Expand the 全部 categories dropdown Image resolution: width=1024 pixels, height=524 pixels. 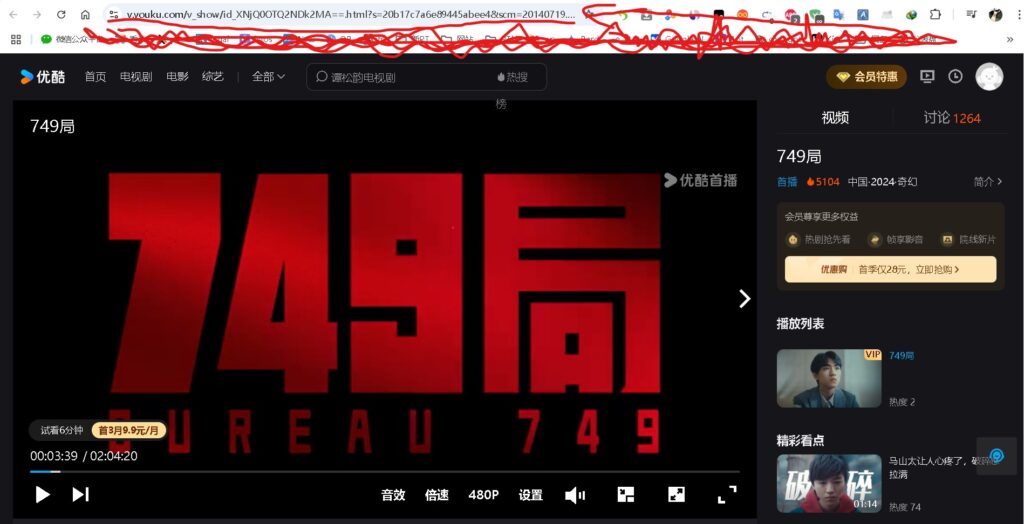pyautogui.click(x=268, y=76)
